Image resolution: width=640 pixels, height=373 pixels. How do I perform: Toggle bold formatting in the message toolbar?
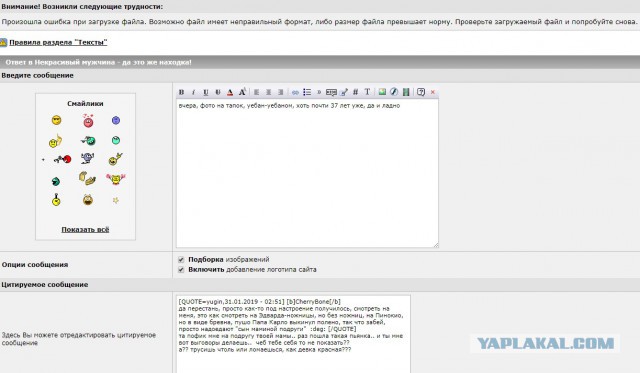182,92
